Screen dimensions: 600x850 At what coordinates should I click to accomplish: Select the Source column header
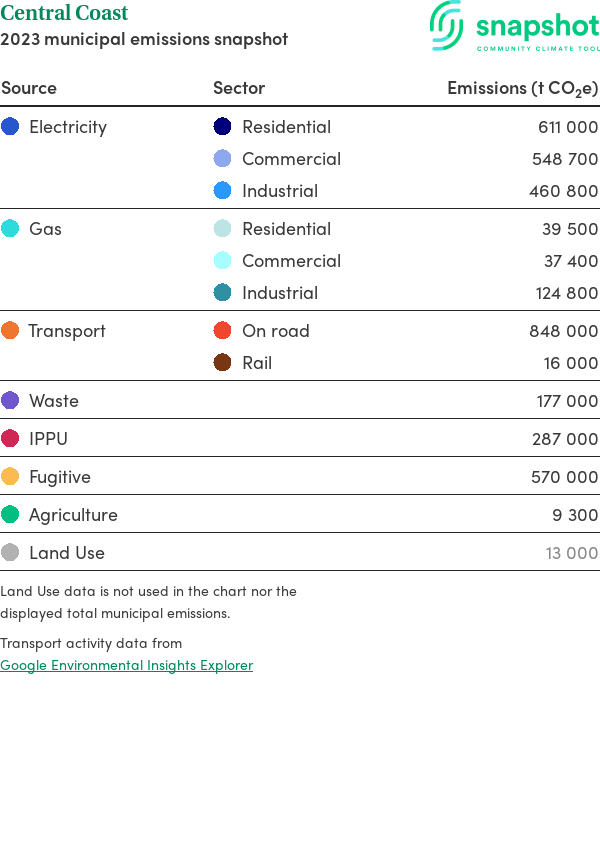(29, 88)
